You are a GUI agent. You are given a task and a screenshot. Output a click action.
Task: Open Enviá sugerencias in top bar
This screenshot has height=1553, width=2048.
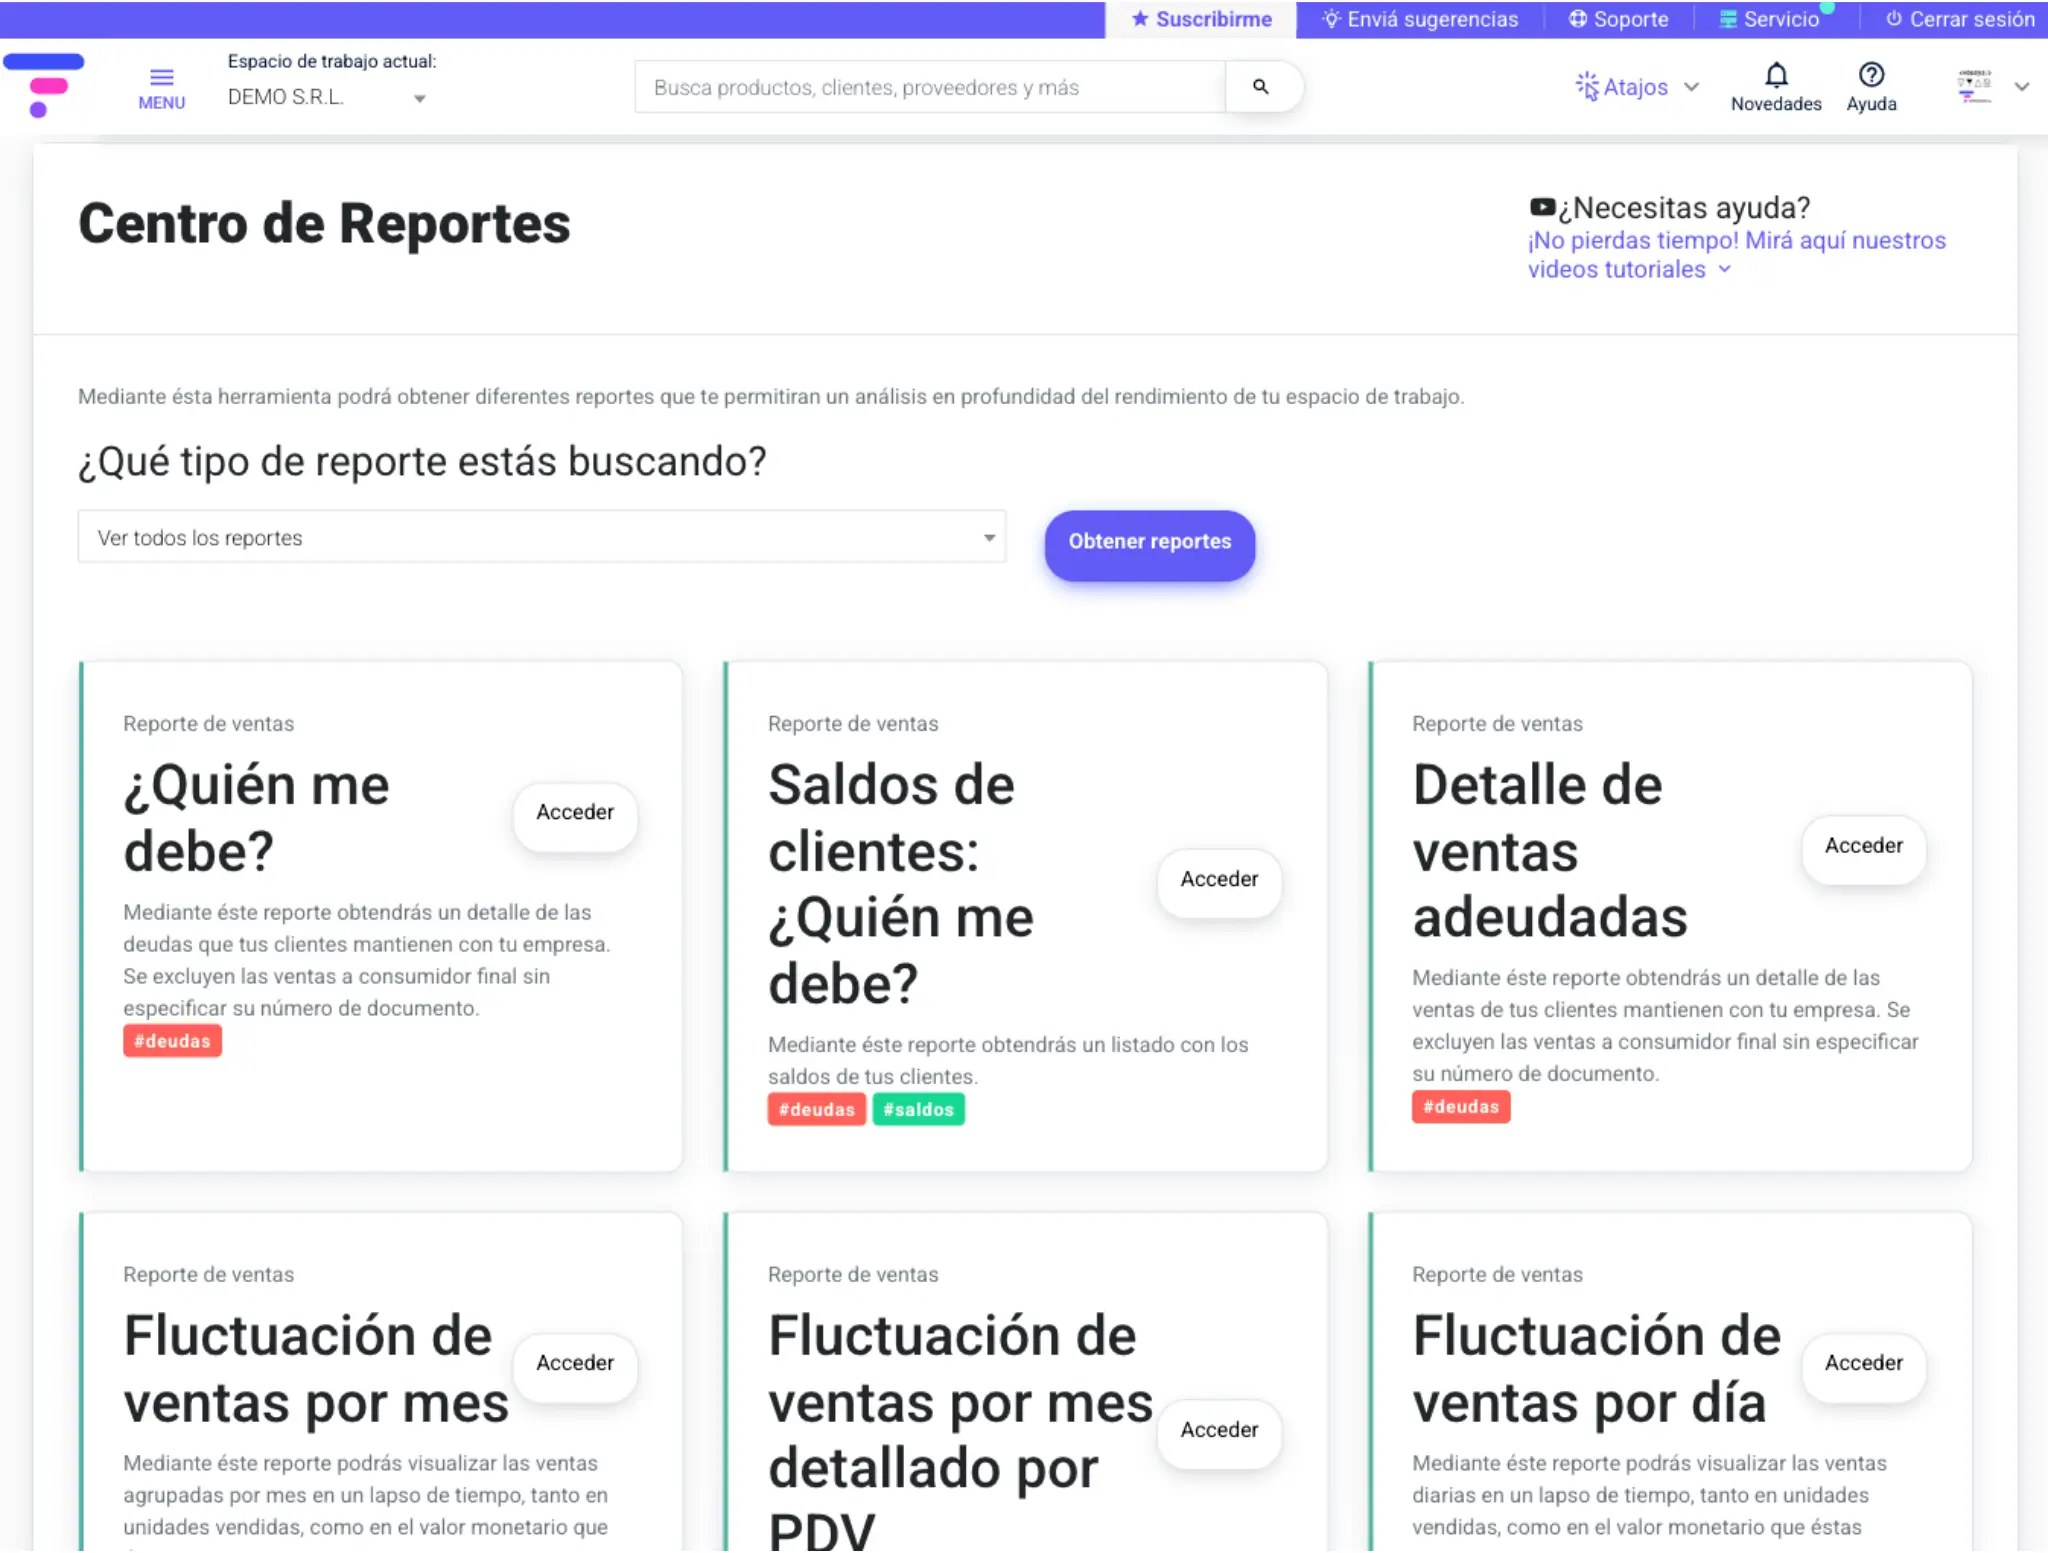1420,19
